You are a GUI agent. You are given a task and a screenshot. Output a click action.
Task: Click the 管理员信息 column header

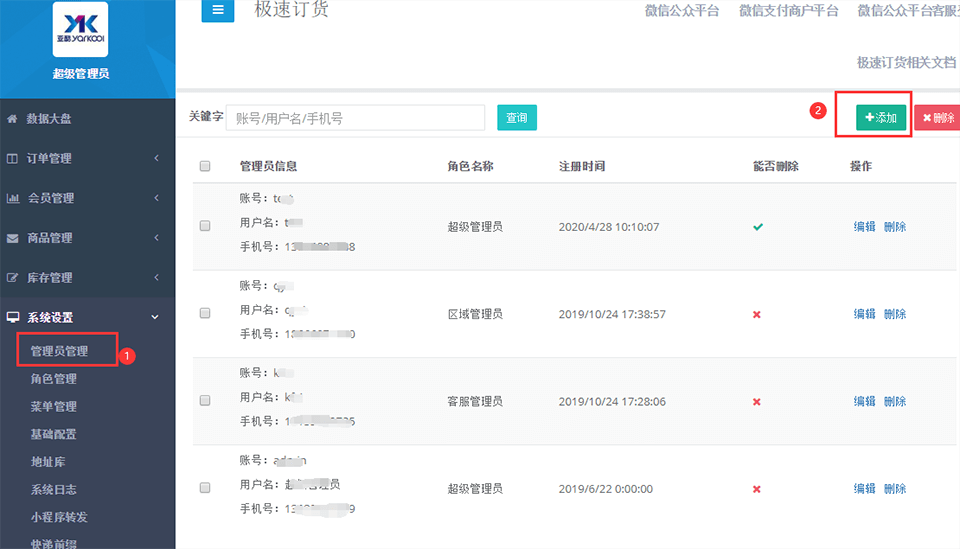268,166
